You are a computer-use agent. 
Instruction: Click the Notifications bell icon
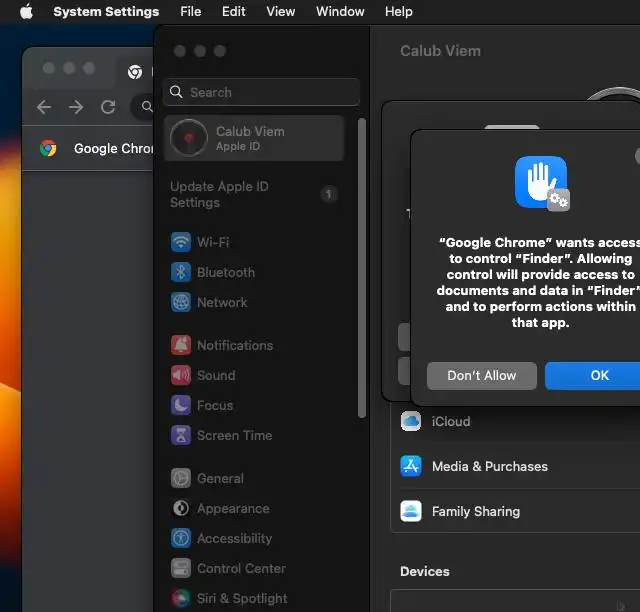click(x=181, y=345)
